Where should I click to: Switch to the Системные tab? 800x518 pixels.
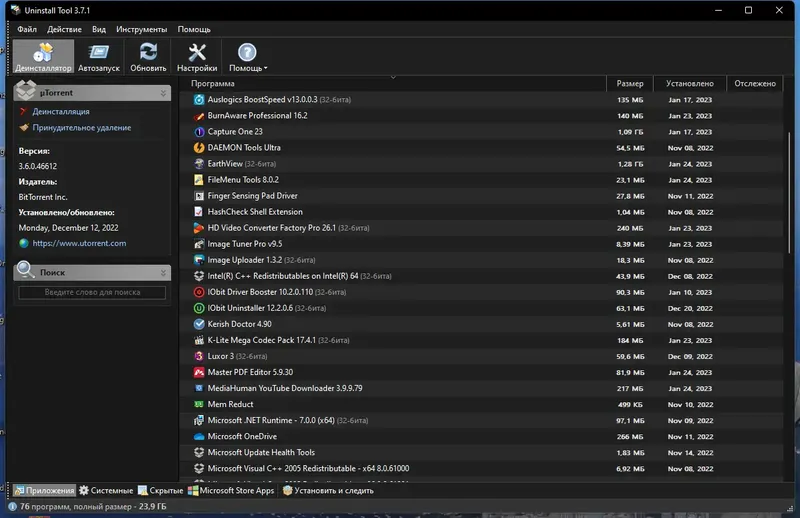106,490
